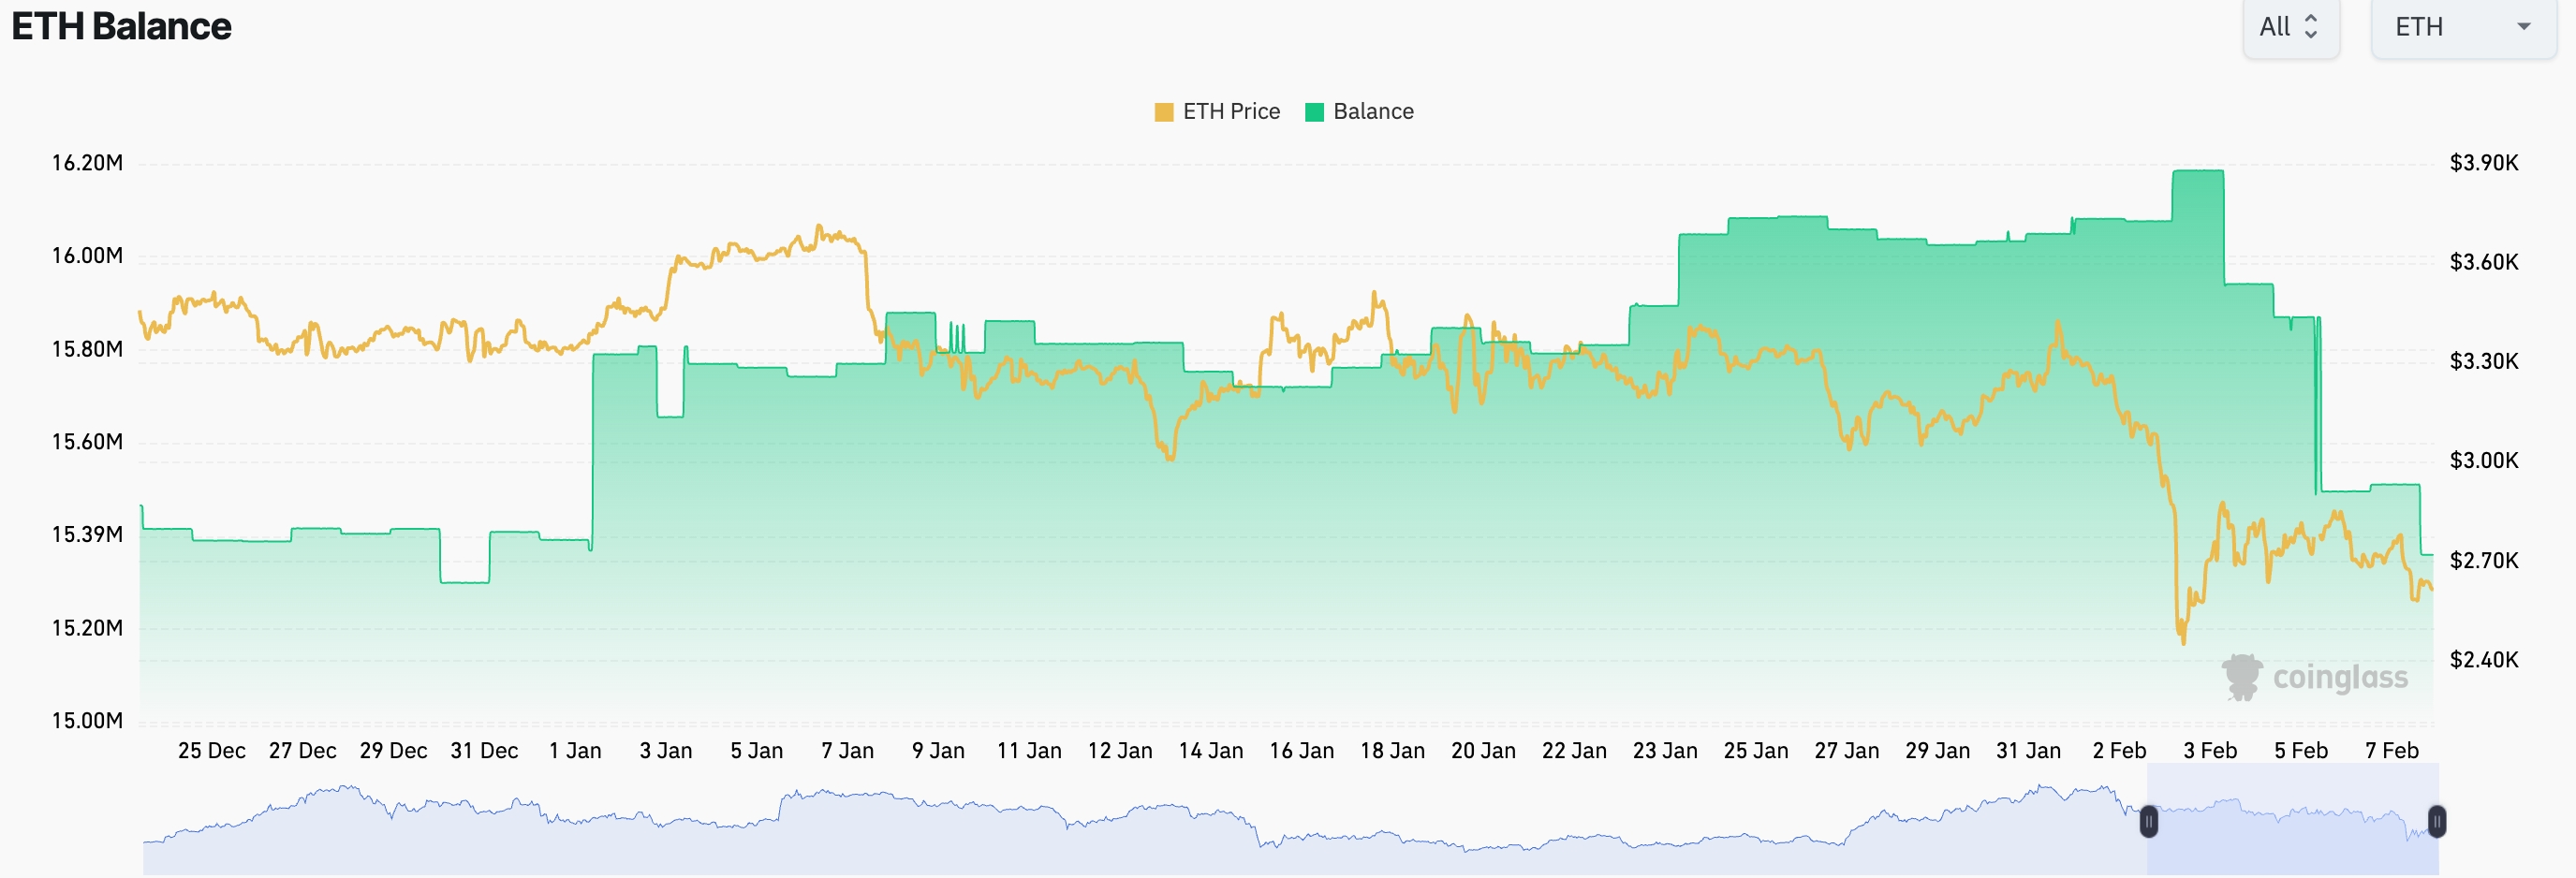The image size is (2576, 878).
Task: Open the All time-range selector
Action: [x=2290, y=28]
